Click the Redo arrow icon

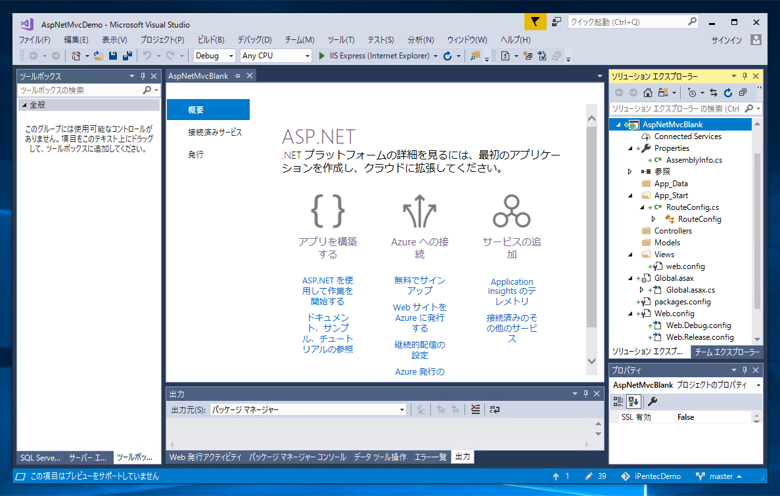click(170, 56)
